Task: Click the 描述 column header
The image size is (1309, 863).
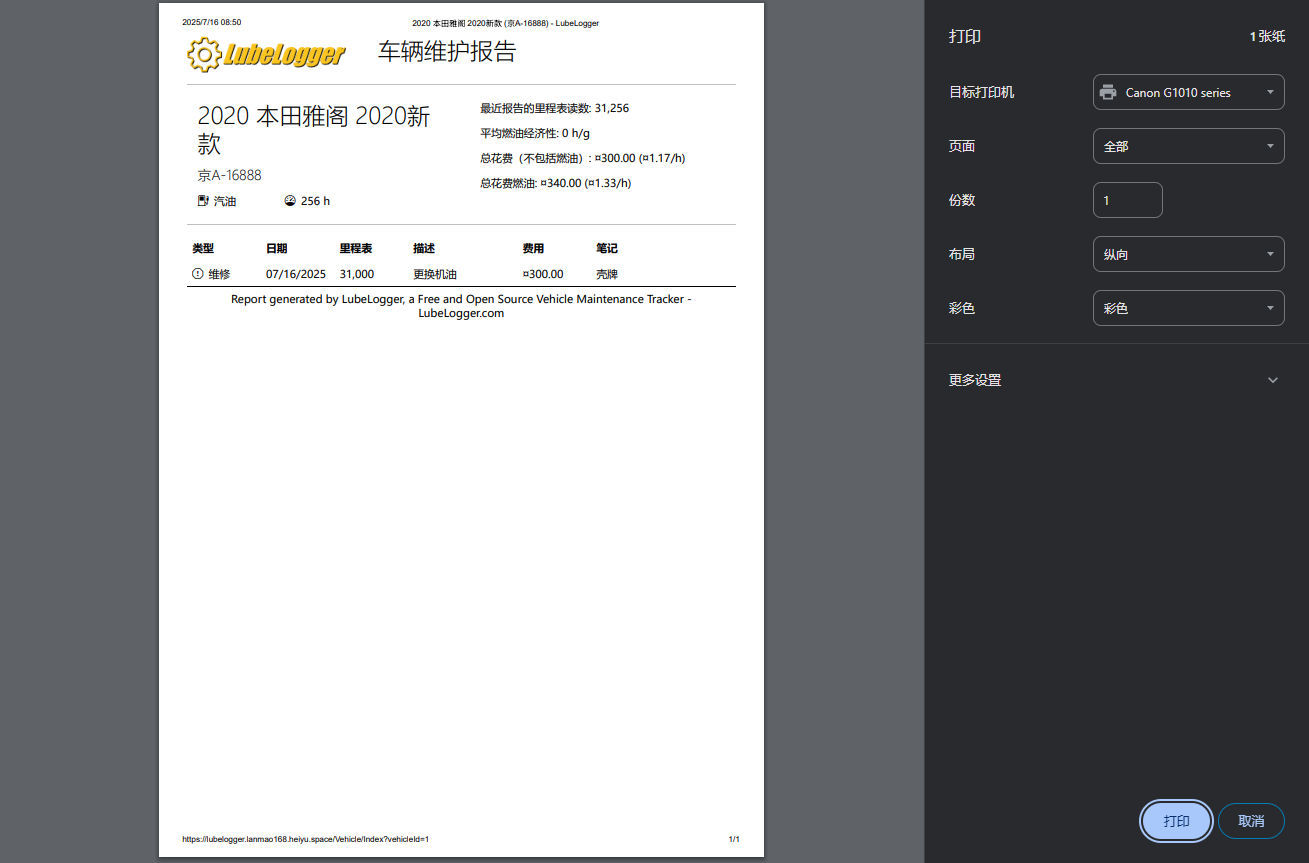Action: coord(424,248)
